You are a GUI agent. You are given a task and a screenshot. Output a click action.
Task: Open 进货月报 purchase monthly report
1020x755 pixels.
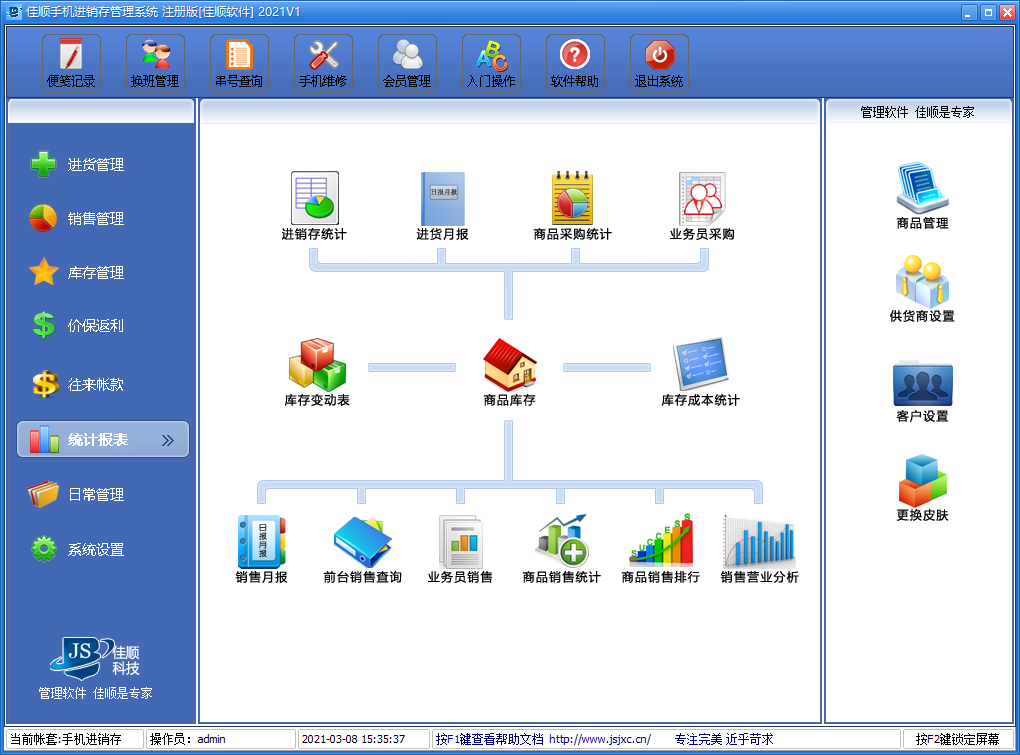click(x=442, y=206)
